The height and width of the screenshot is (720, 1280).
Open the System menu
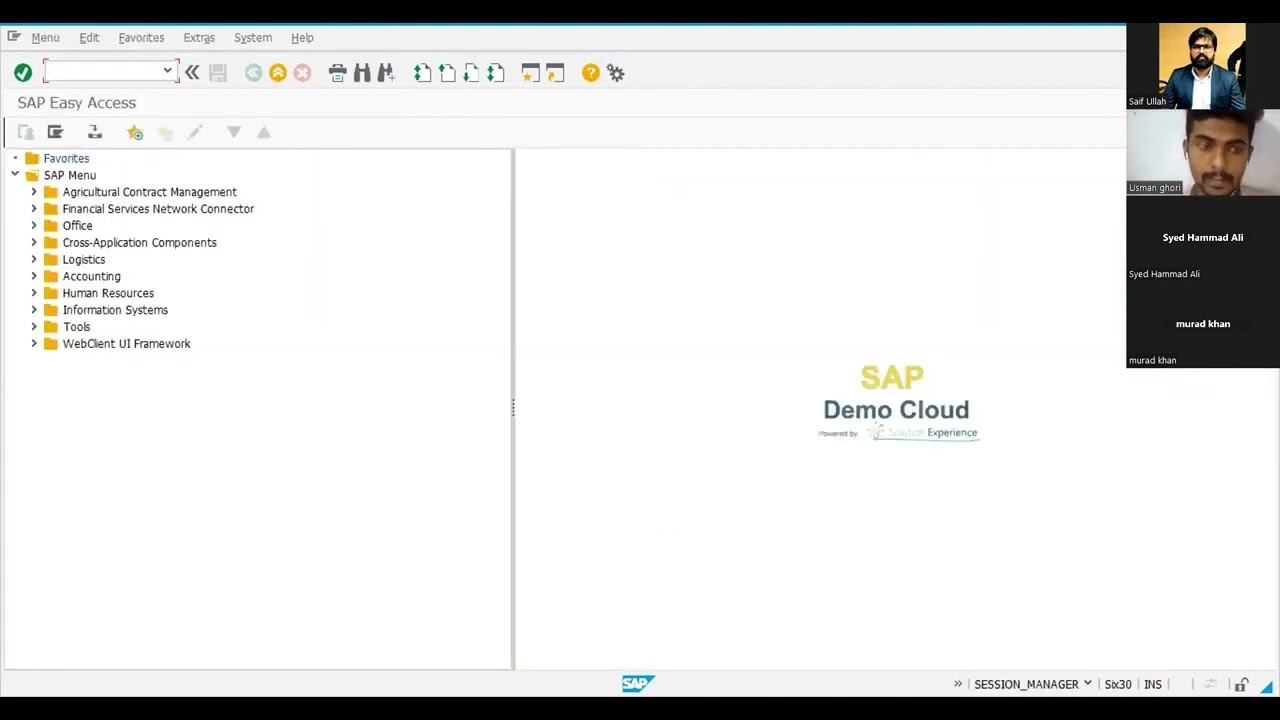tap(253, 37)
